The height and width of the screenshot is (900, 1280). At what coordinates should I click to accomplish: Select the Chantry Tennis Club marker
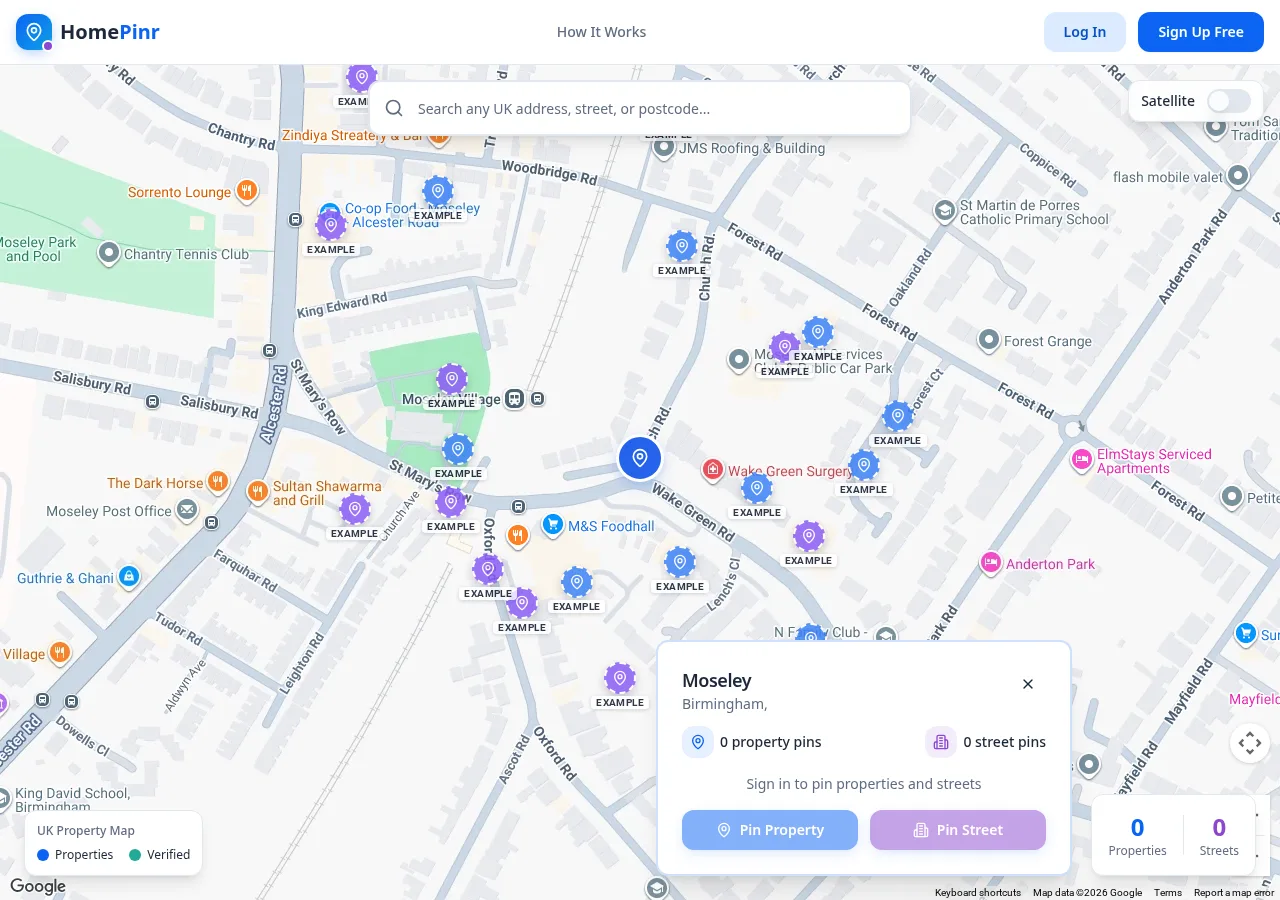tap(109, 253)
